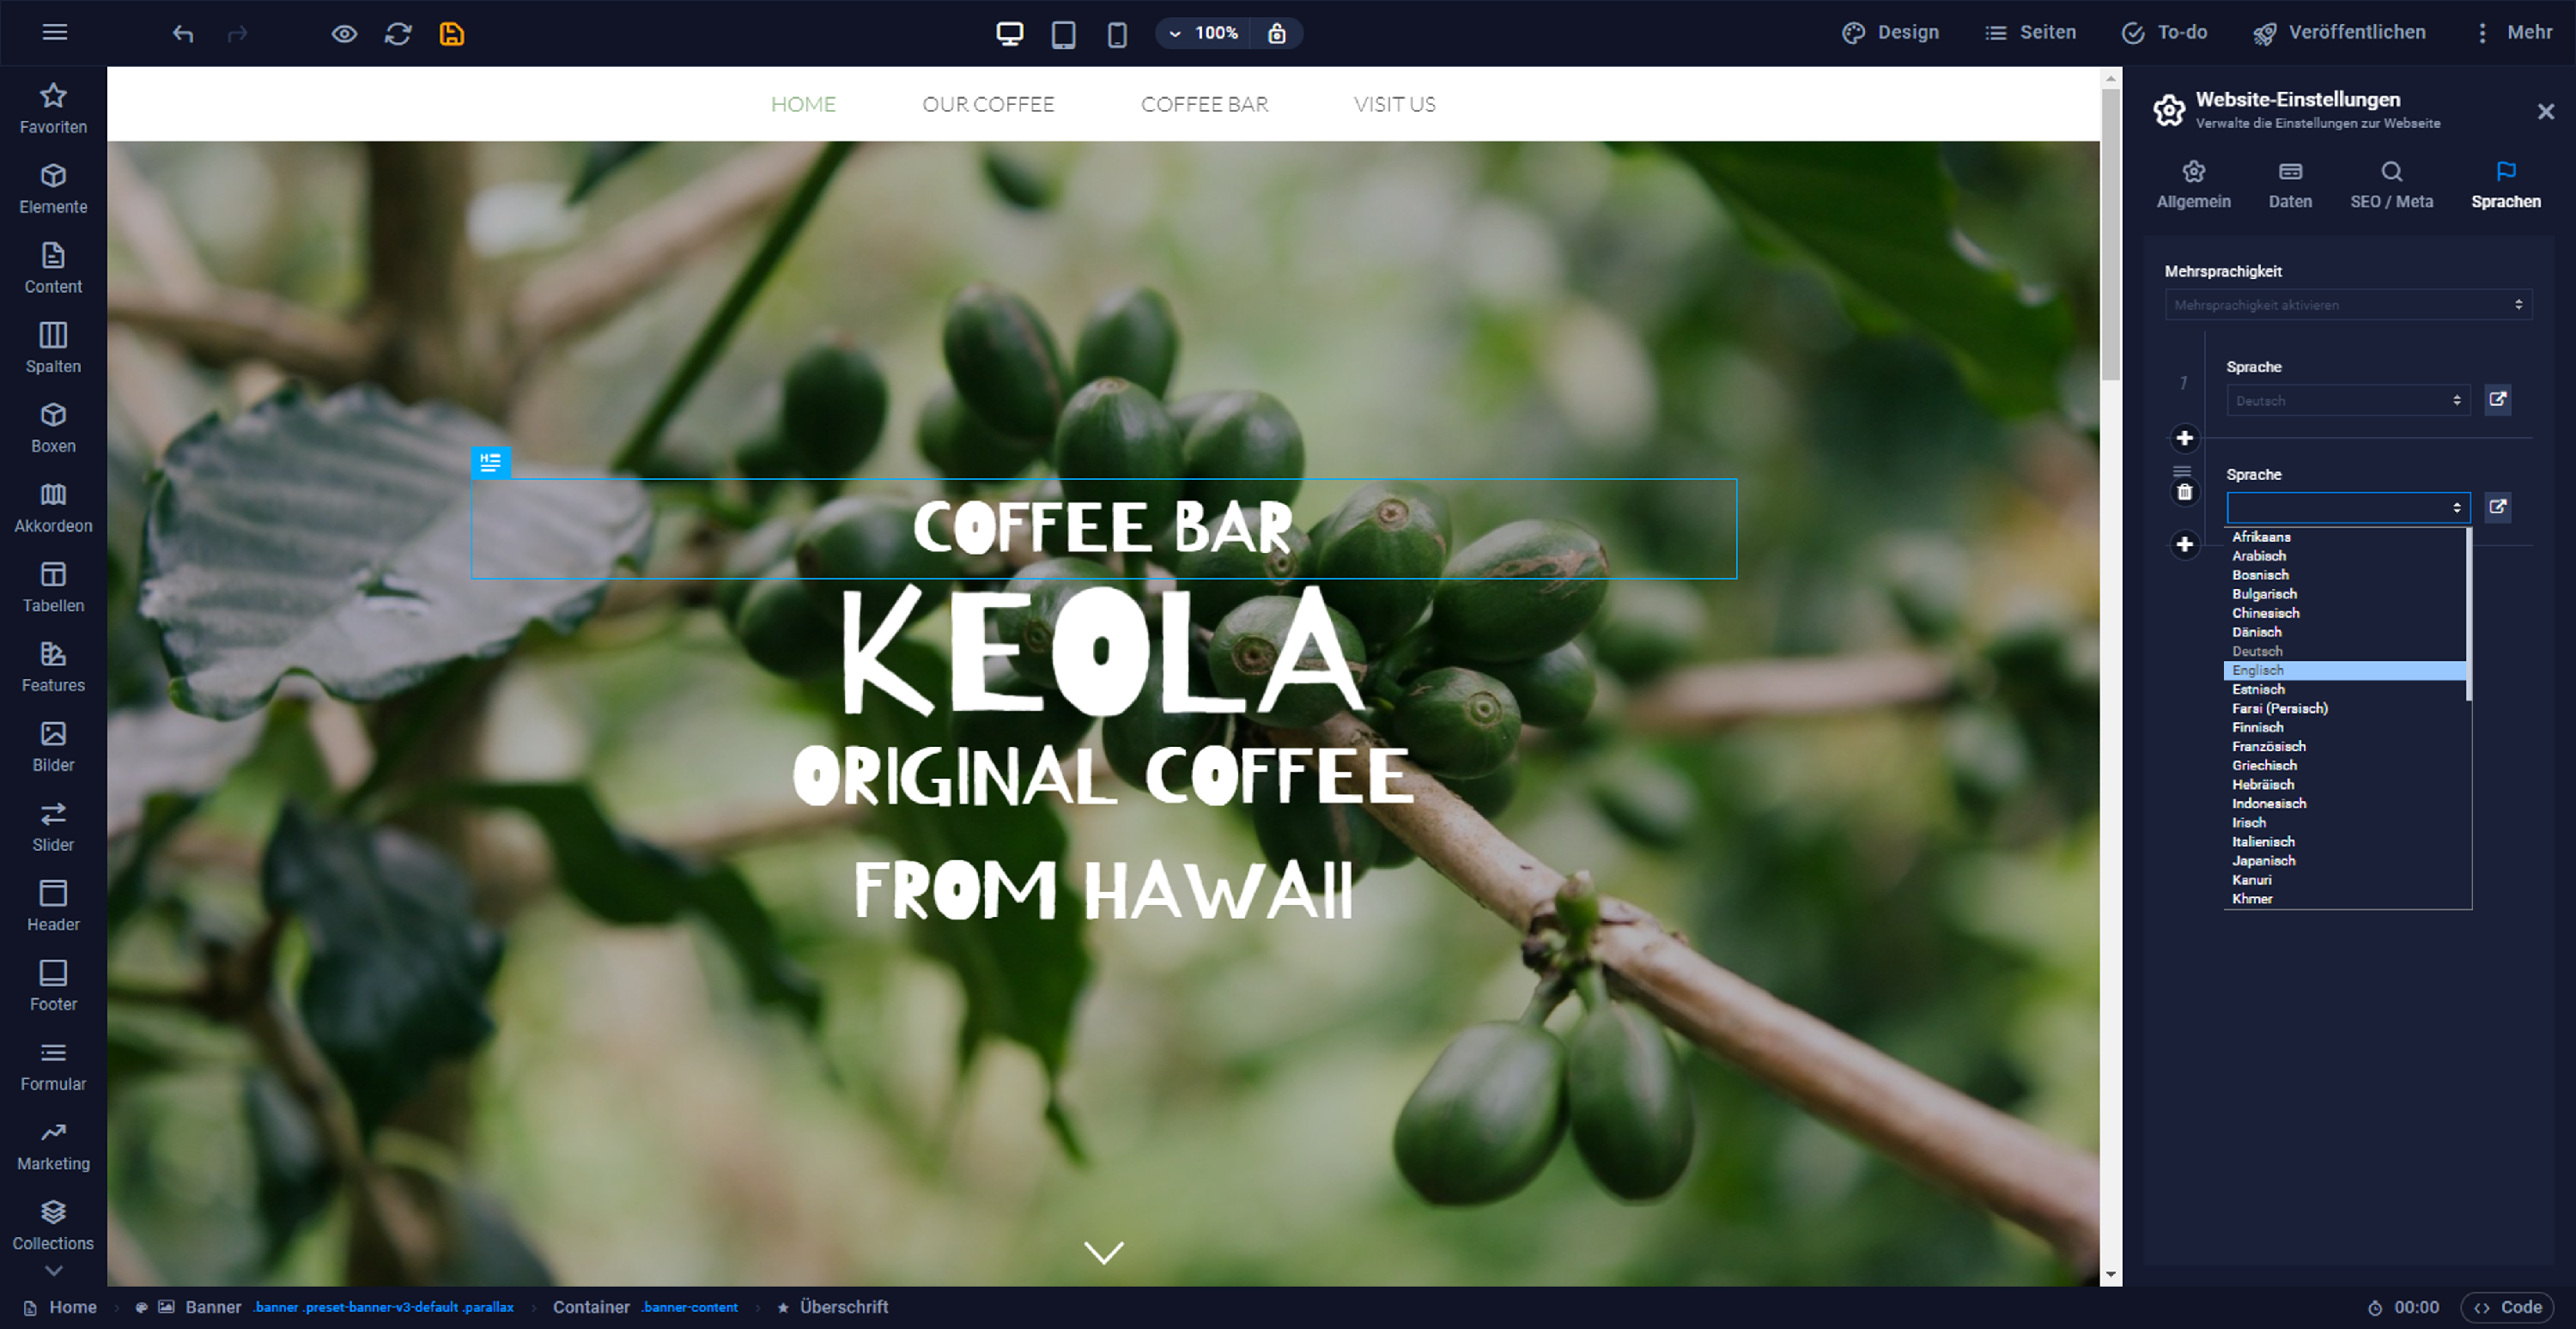2576x1329 pixels.
Task: Switch to the tablet viewport icon
Action: pyautogui.click(x=1063, y=34)
